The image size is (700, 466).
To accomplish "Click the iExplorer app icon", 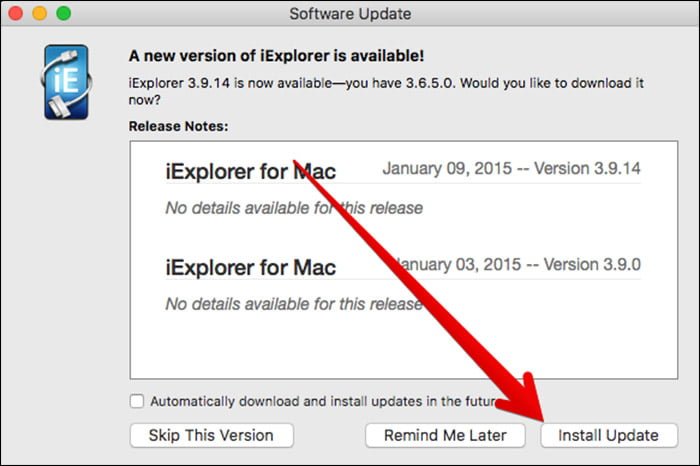I will pos(65,82).
